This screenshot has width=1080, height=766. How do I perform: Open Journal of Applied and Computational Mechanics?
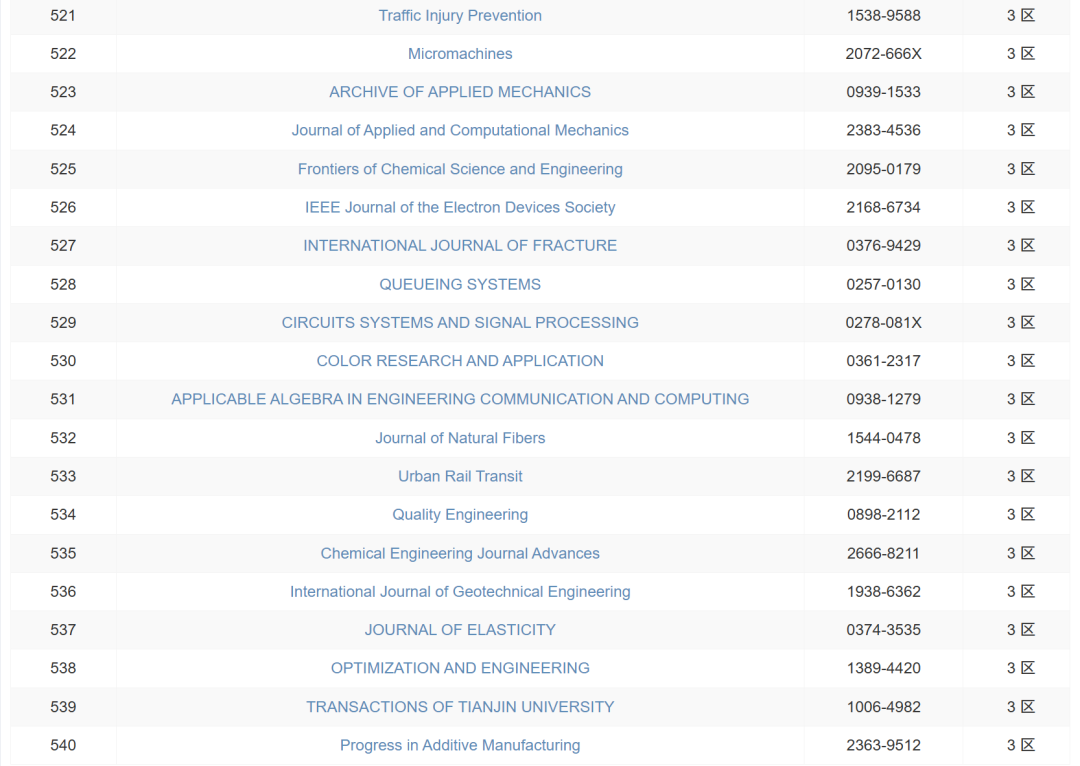(x=460, y=130)
